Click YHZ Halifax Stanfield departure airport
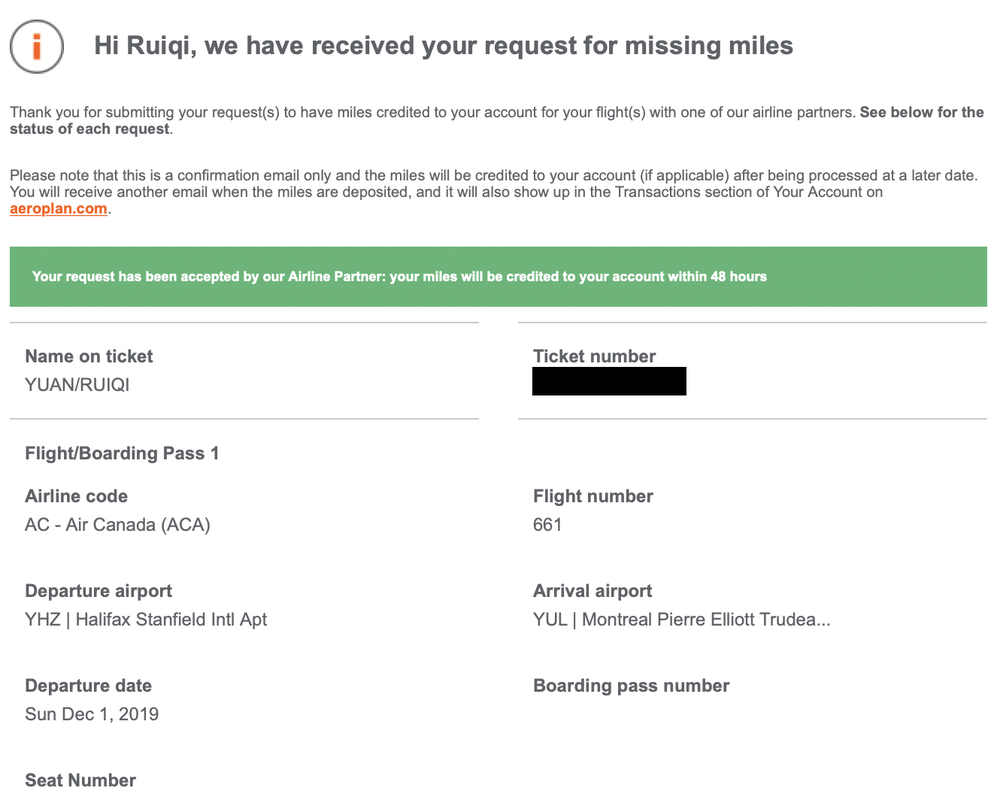Image resolution: width=1000 pixels, height=803 pixels. tap(146, 619)
